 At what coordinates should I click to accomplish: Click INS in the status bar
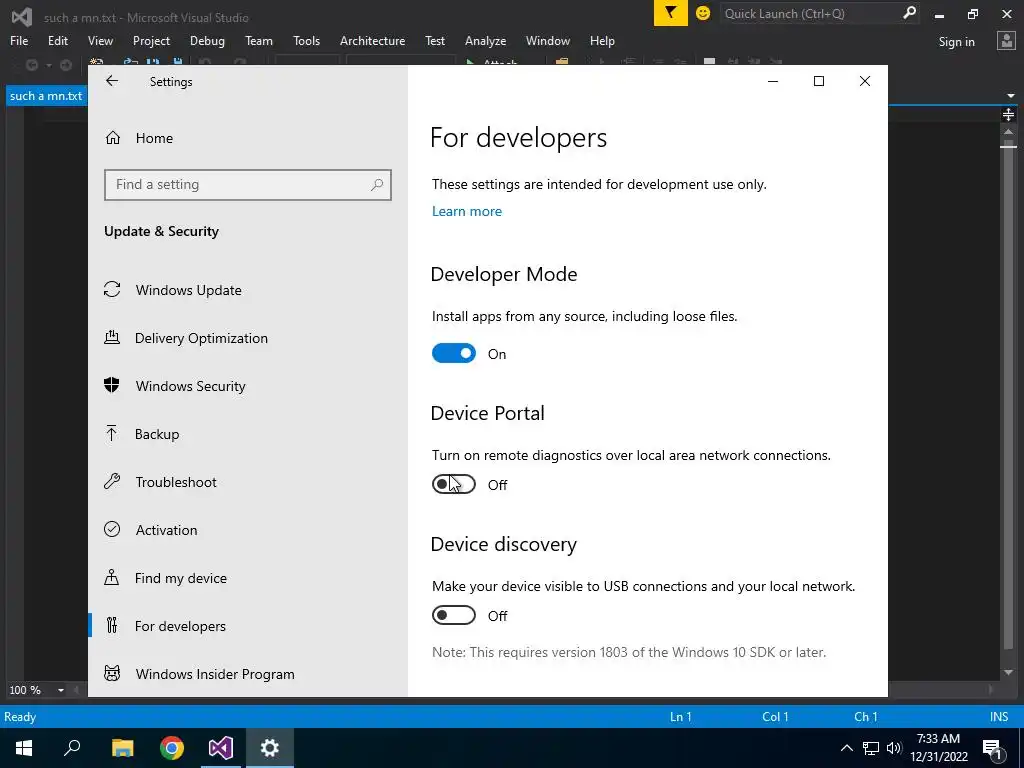999,716
